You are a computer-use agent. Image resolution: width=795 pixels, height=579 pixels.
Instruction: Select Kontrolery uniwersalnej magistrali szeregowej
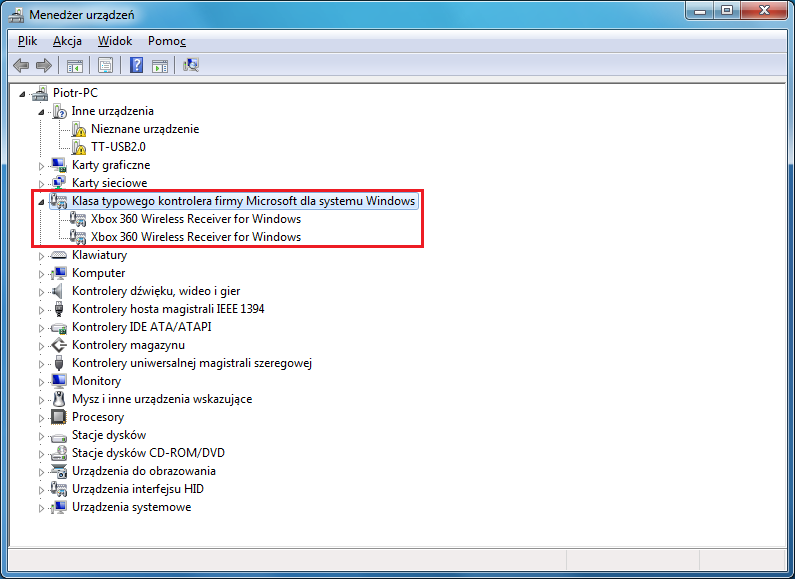point(192,363)
